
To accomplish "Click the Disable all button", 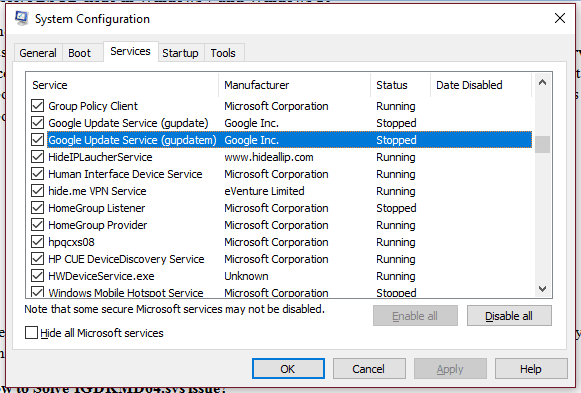I will (509, 316).
